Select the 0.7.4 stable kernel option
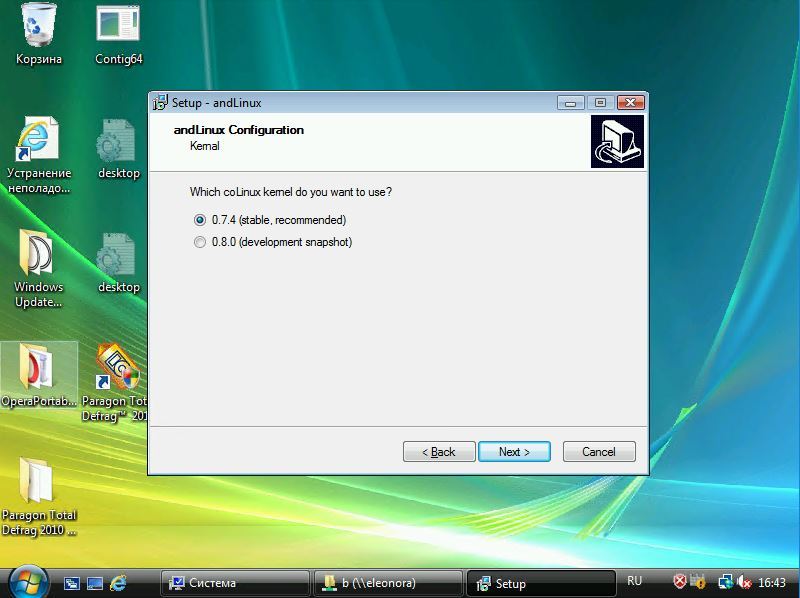 (x=201, y=220)
